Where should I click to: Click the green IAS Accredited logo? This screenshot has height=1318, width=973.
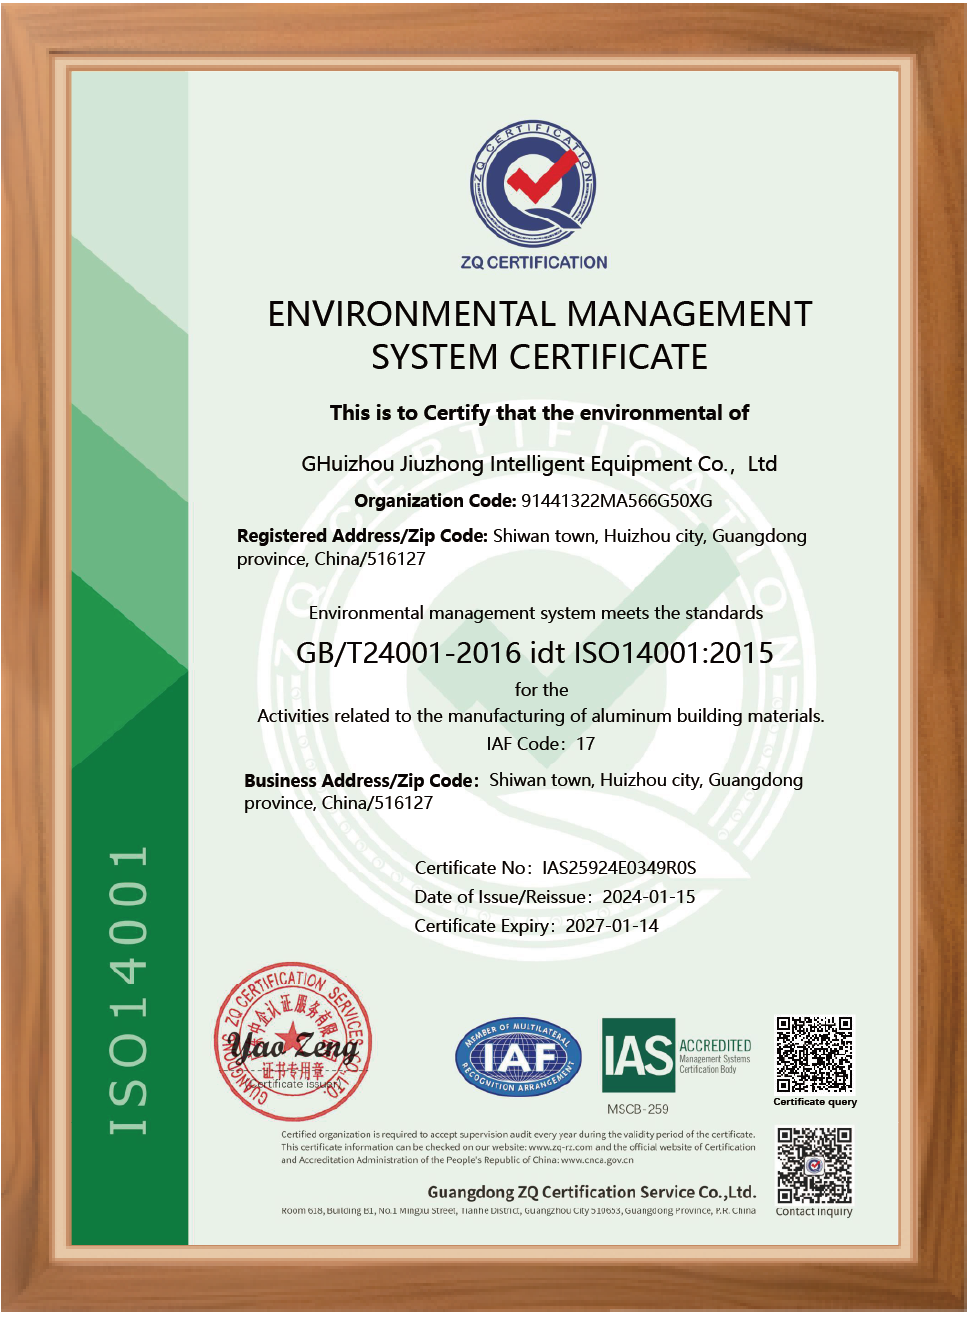(x=677, y=1056)
